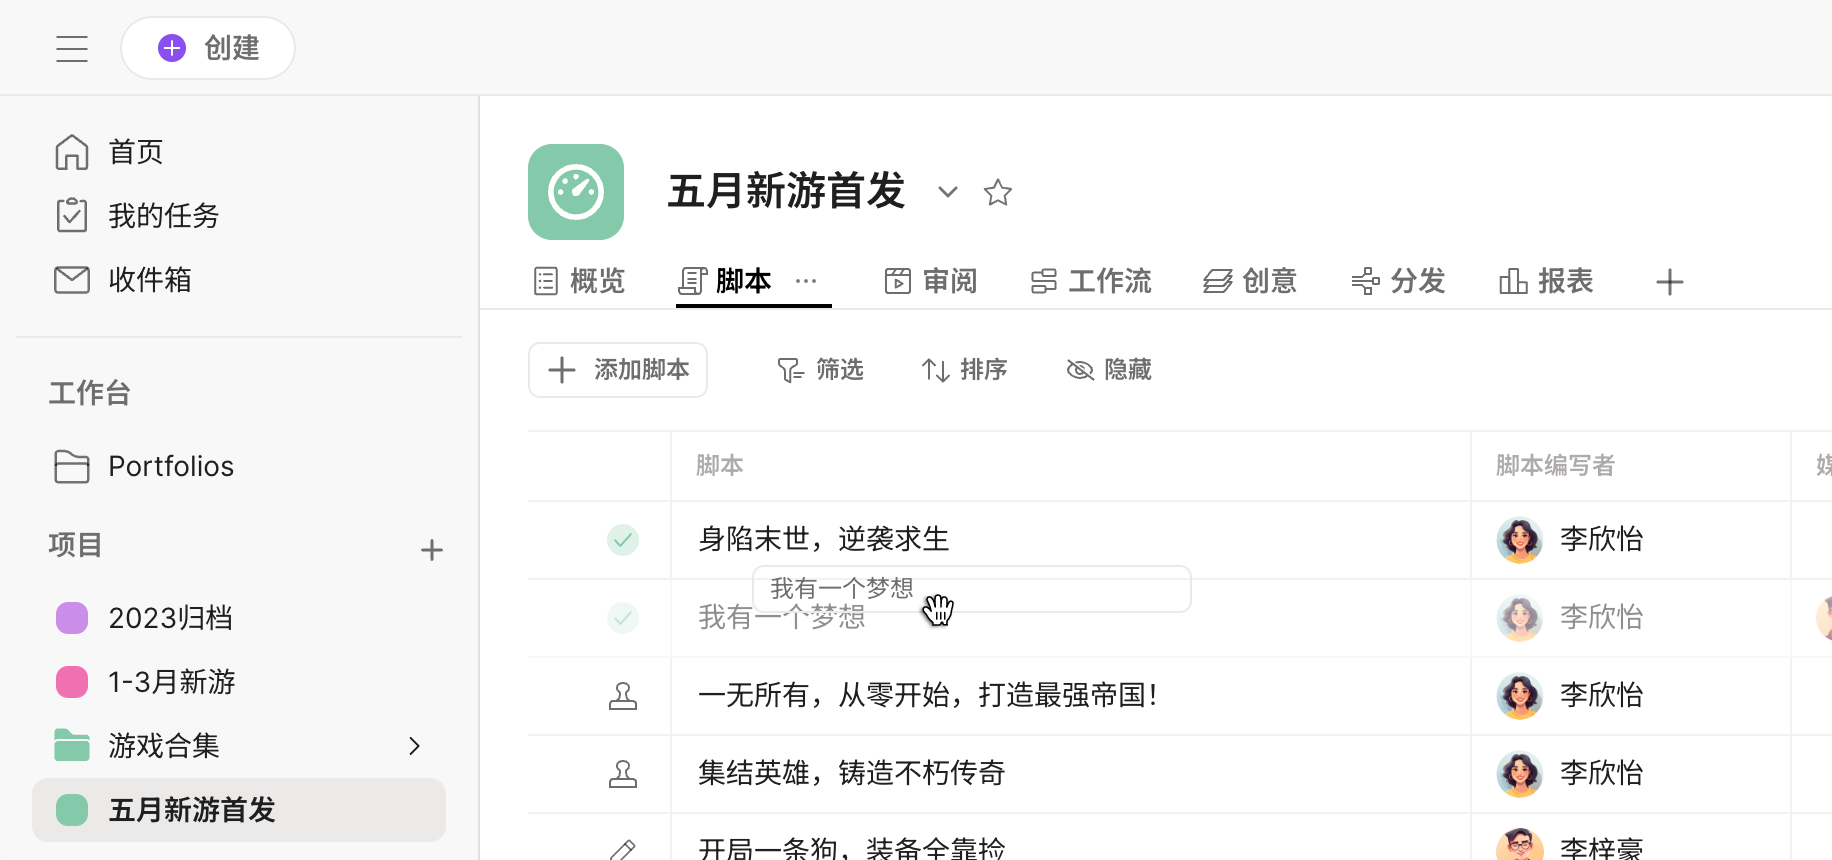Switch to the 审阅 tab
Screen dimensions: 1832x860
coord(931,281)
